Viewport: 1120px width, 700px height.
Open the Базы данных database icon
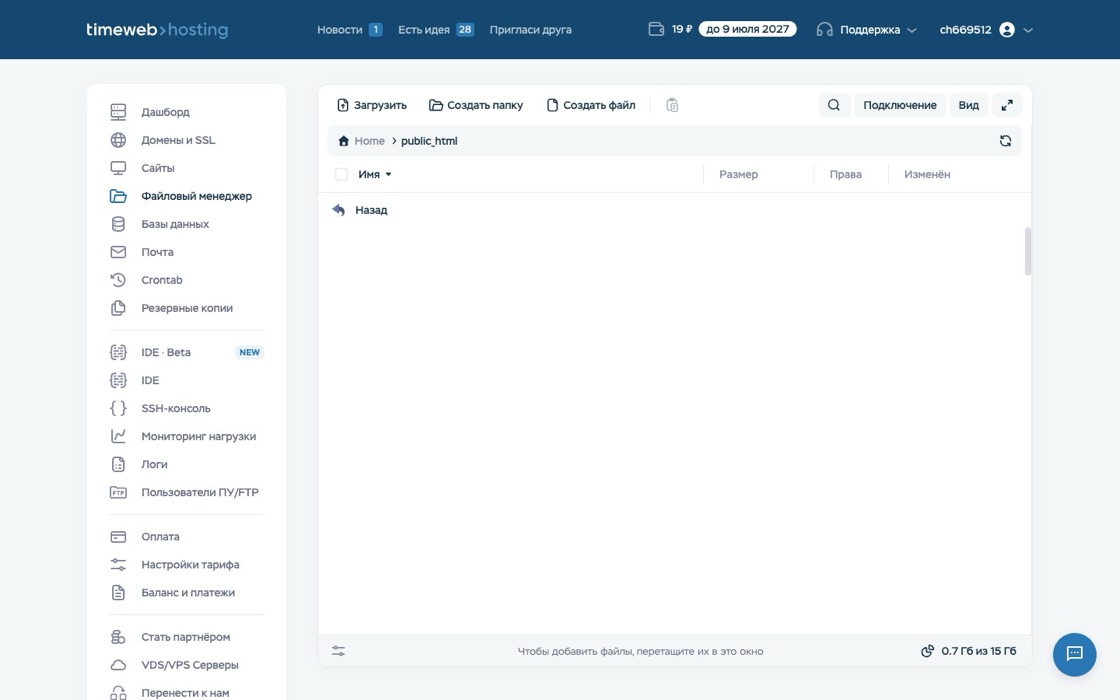coord(118,224)
